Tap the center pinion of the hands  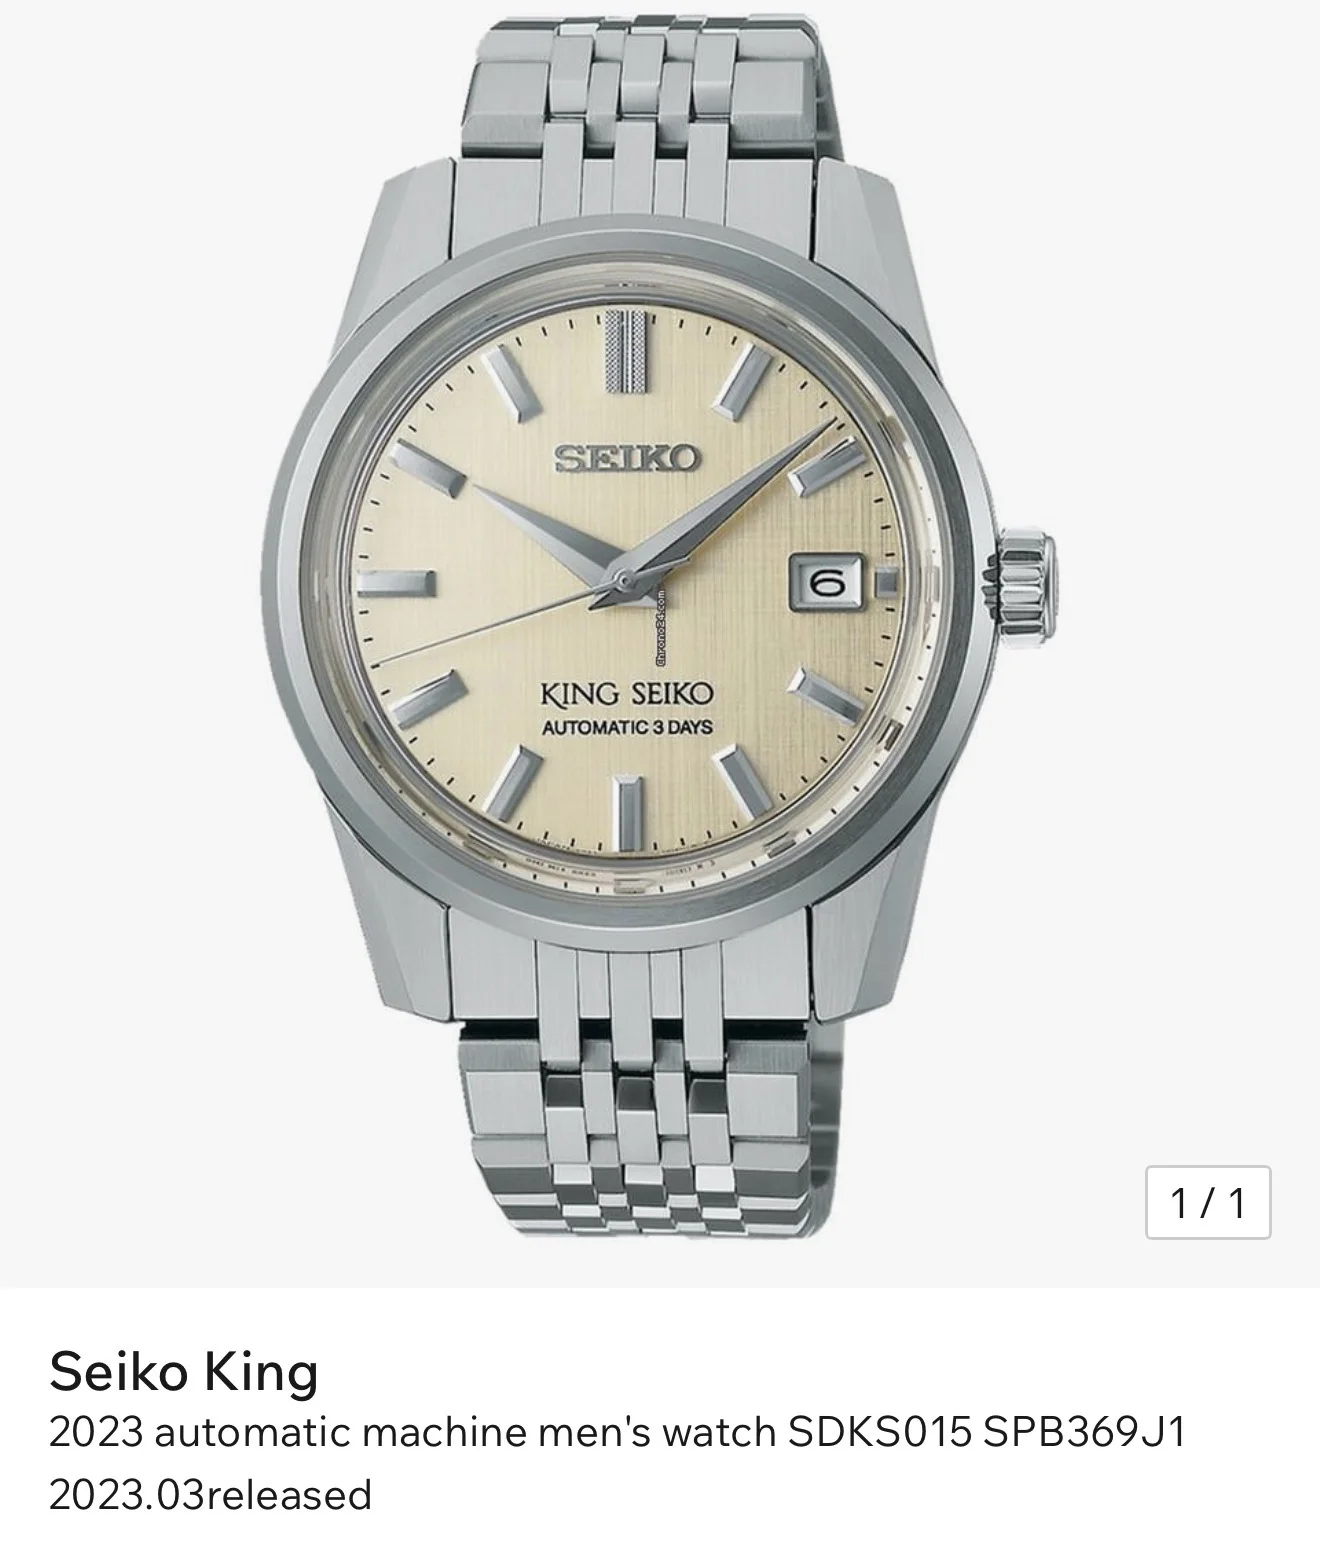pyautogui.click(x=623, y=579)
